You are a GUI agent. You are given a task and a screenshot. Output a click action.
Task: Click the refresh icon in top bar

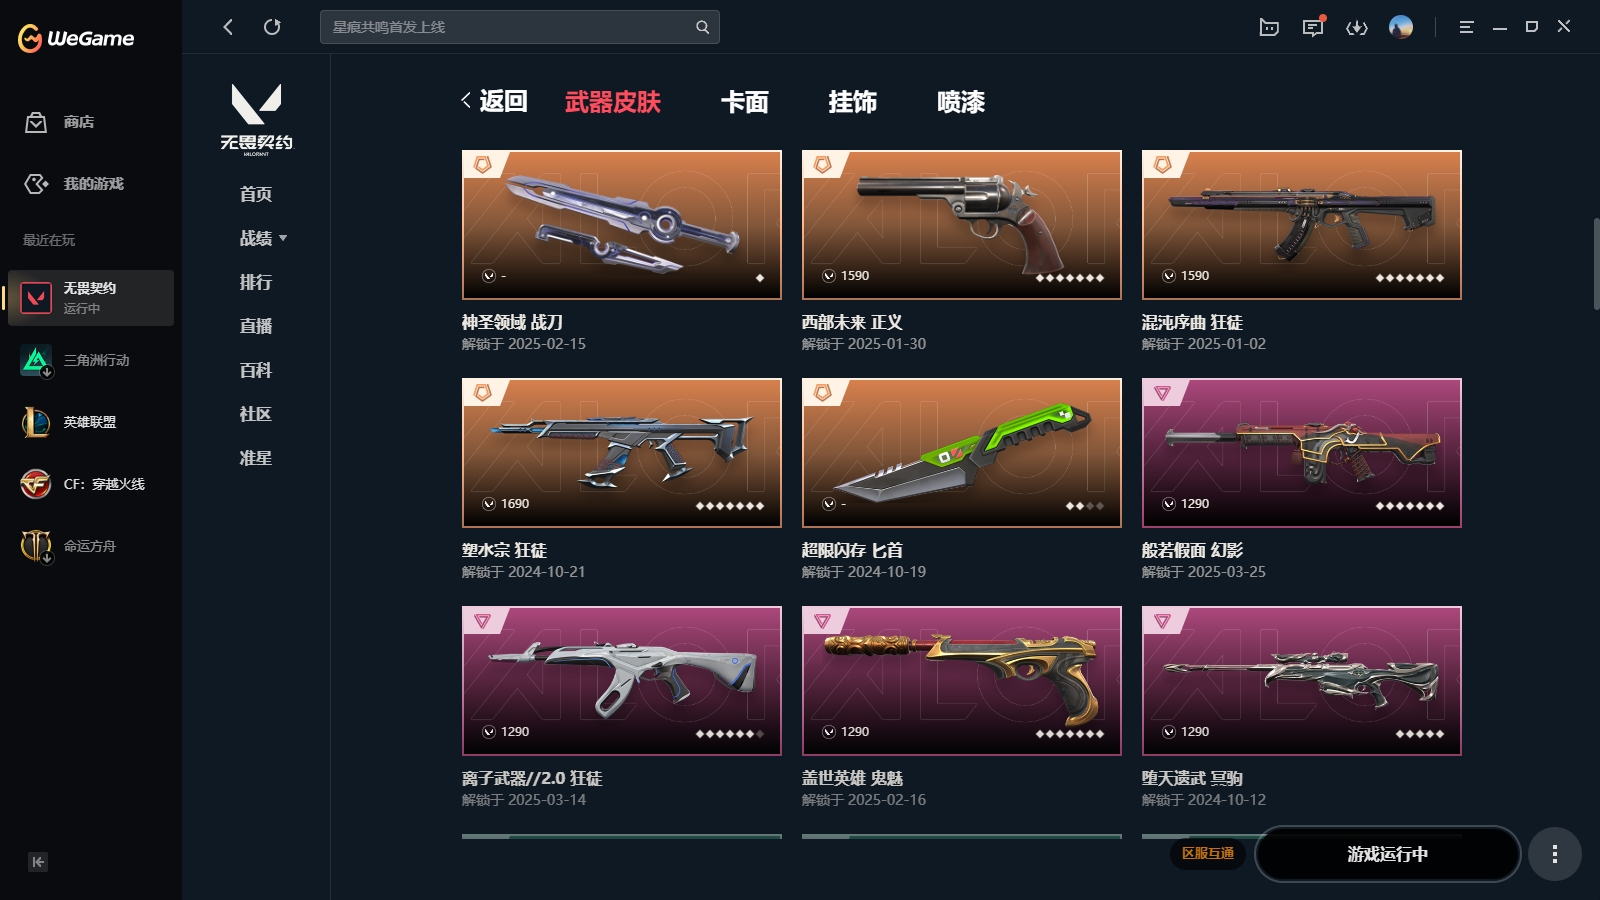pyautogui.click(x=272, y=27)
